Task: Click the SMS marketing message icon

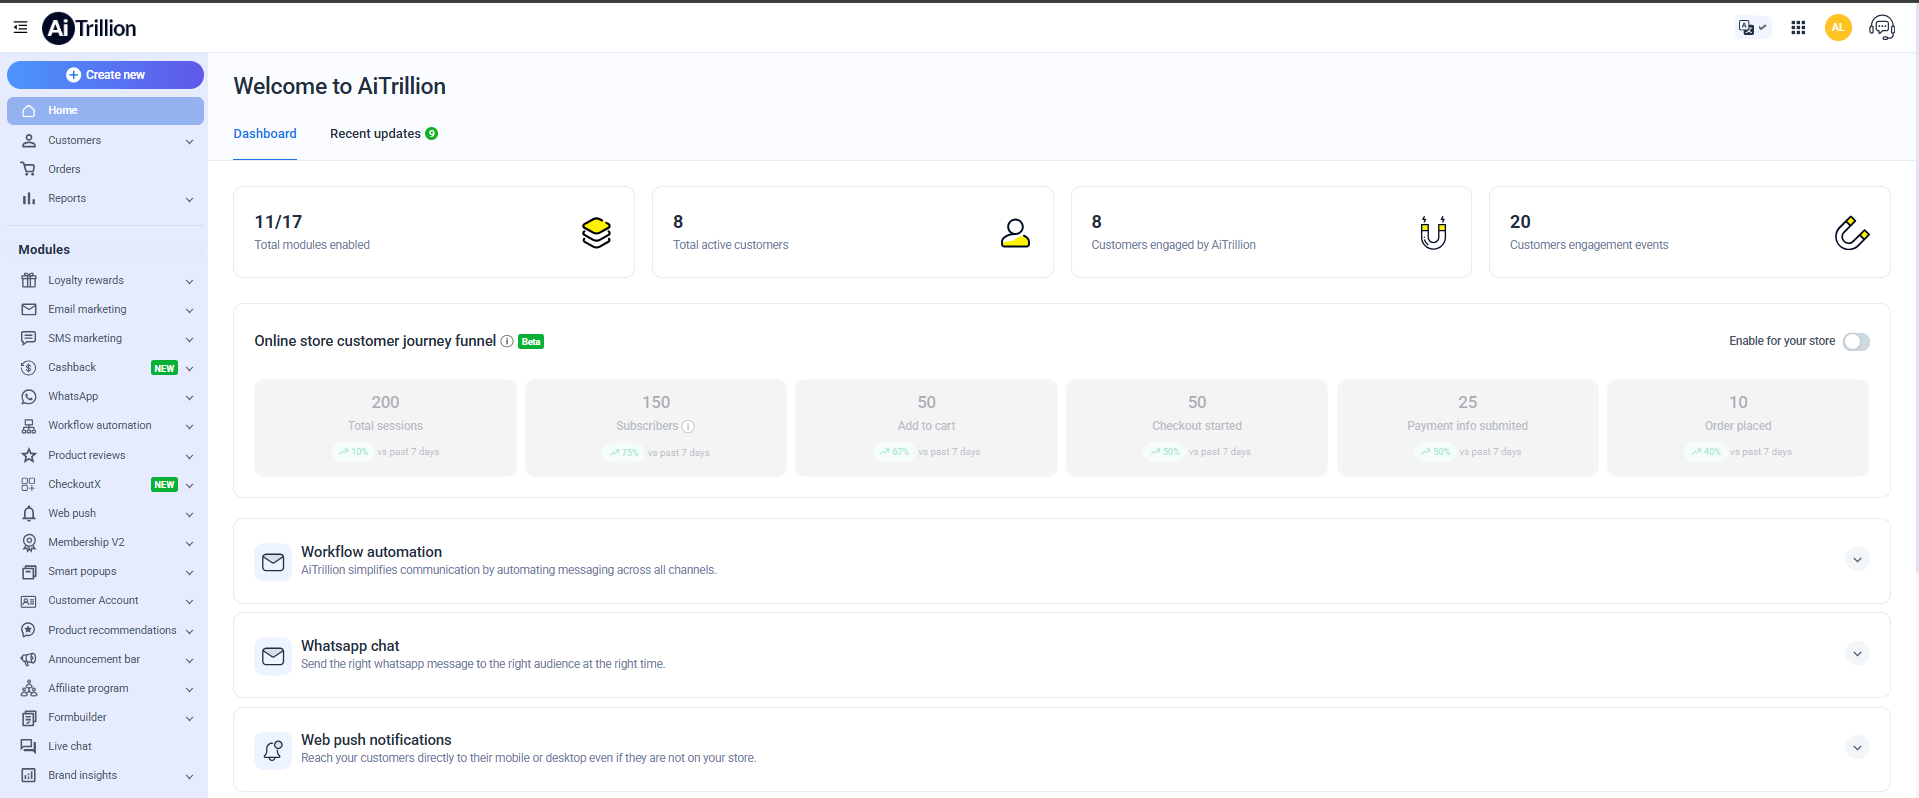Action: coord(29,339)
